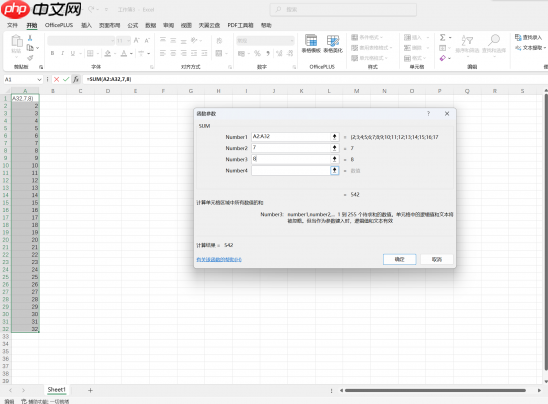Toggle Underline formatting in the ribbon
Screen dimensions: 548x404
pyautogui.click(x=73, y=53)
